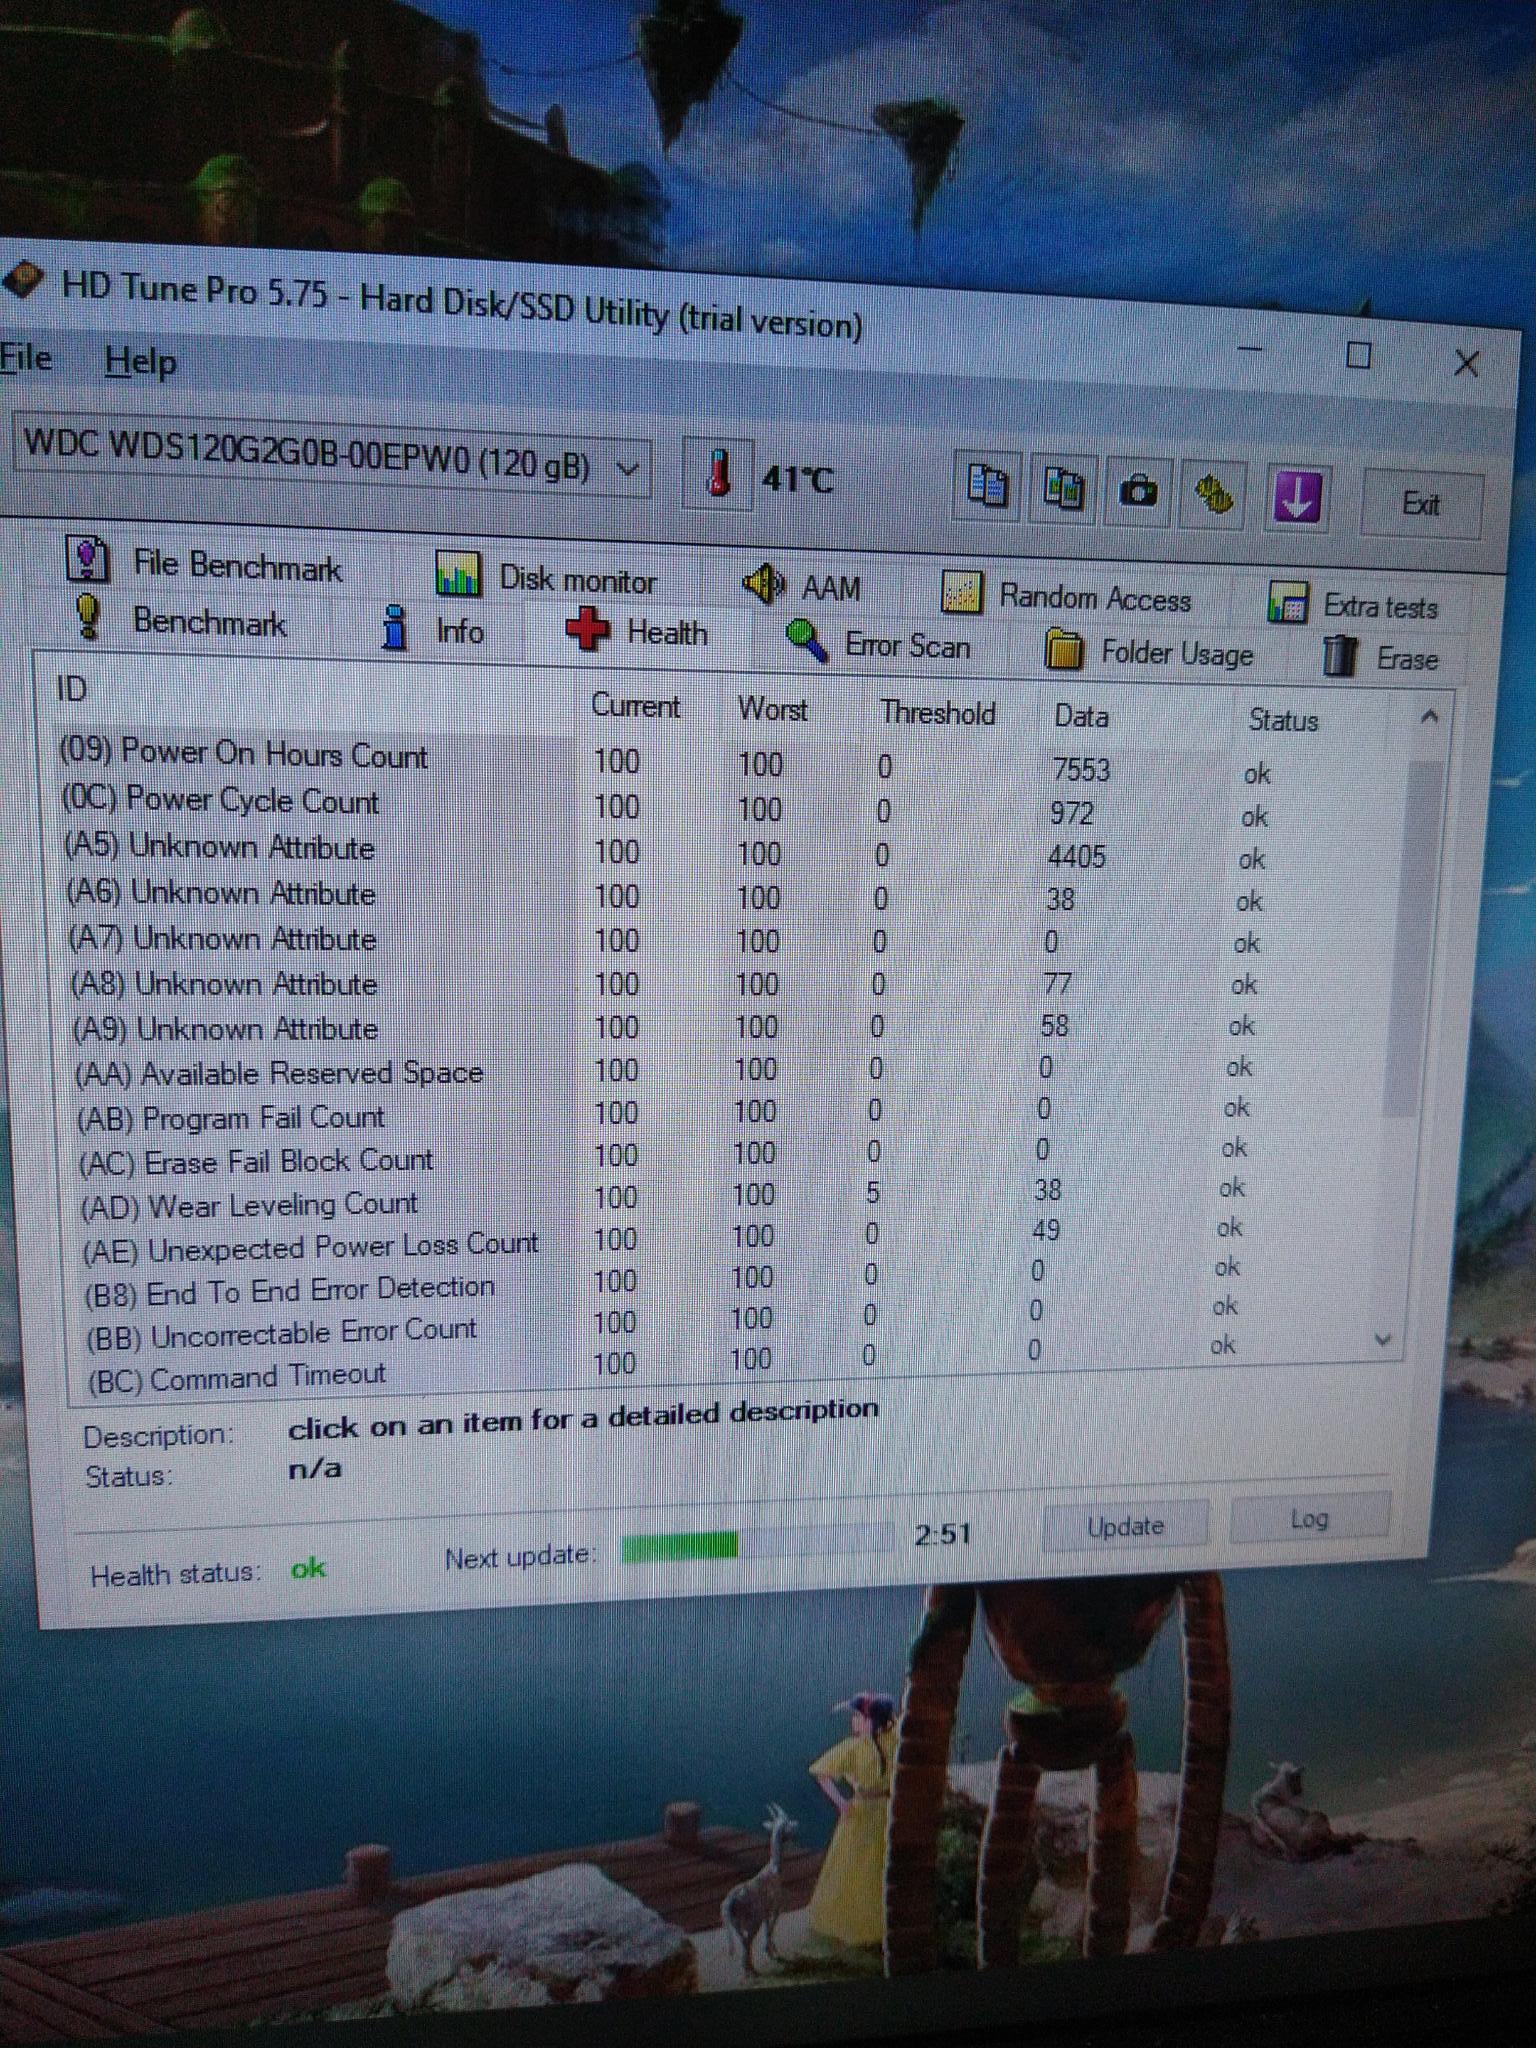Viewport: 1536px width, 2048px height.
Task: Maximize the HD Tune Pro window
Action: tap(1358, 354)
